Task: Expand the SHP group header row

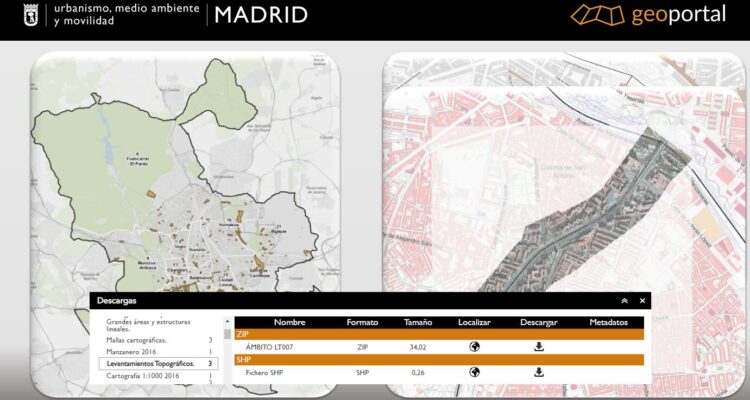Action: 442,359
